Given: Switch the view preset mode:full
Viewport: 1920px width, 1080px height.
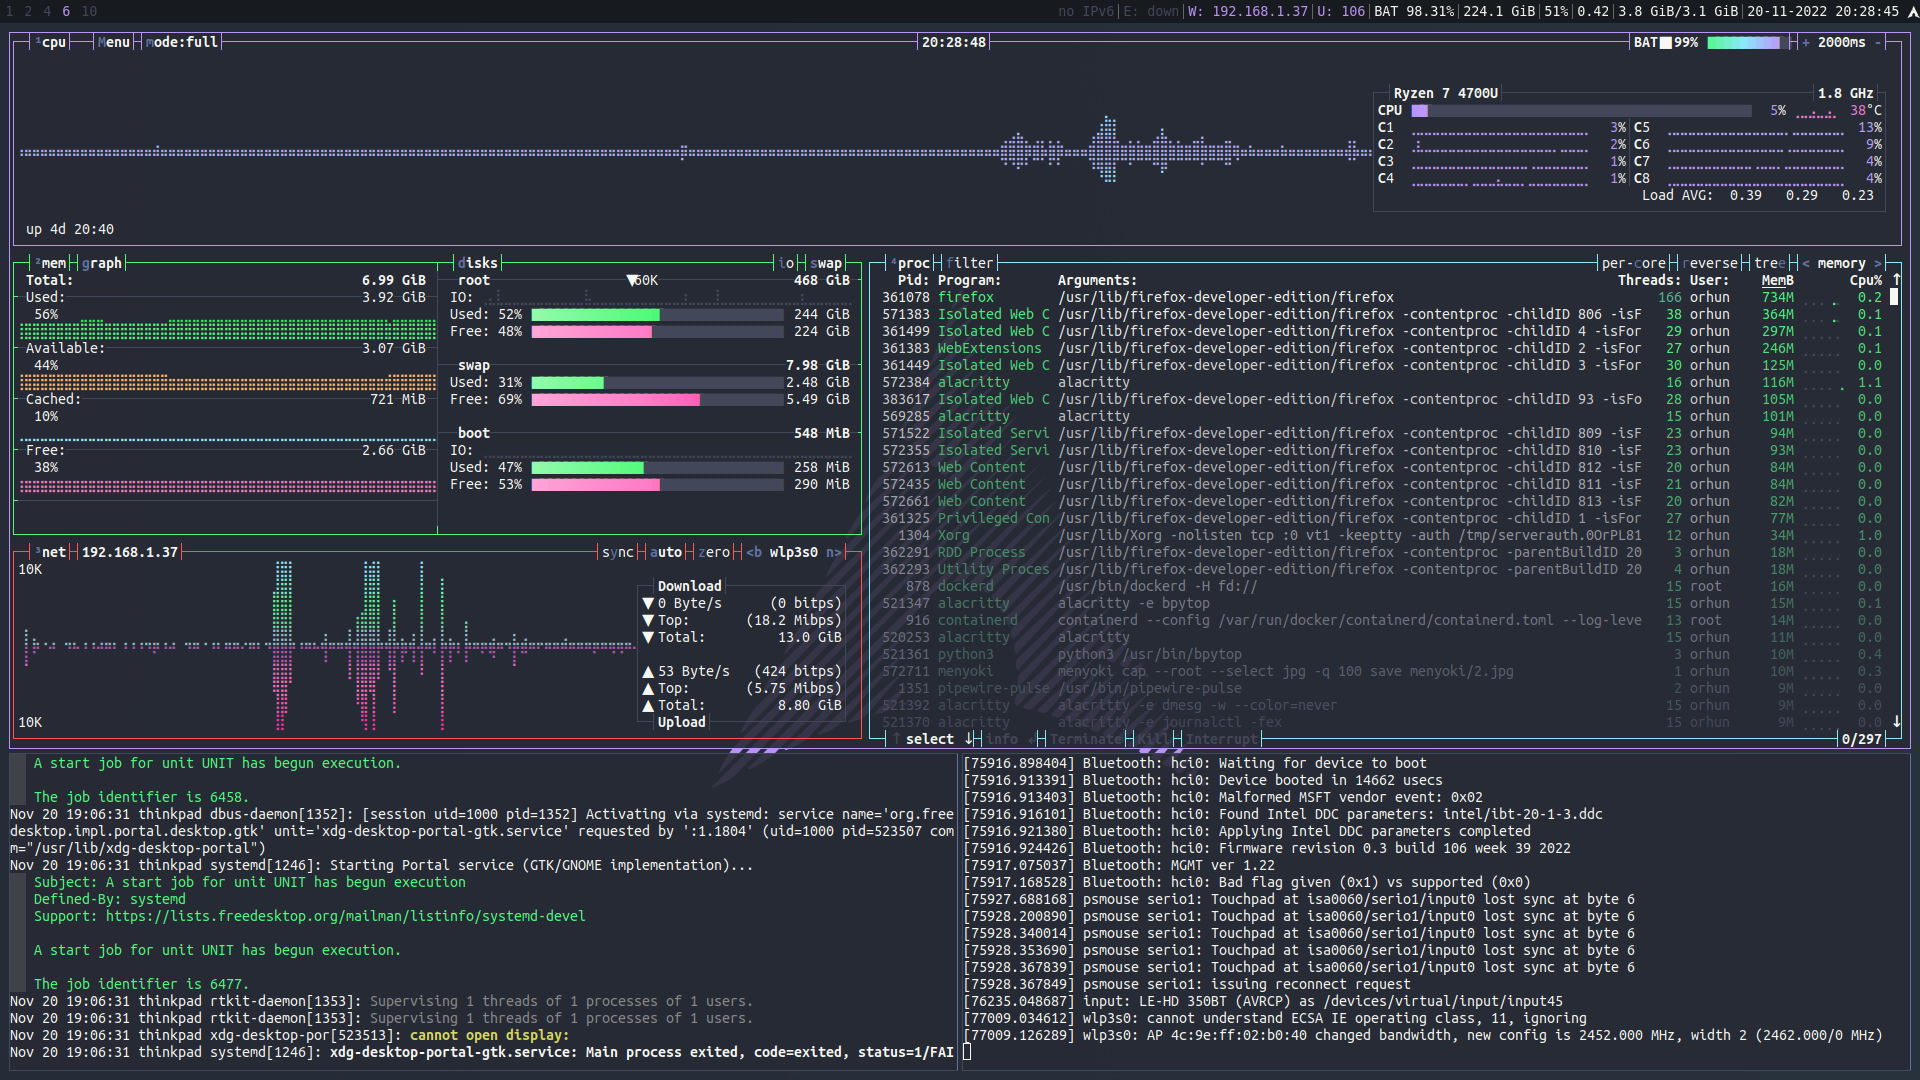Looking at the screenshot, I should 182,42.
